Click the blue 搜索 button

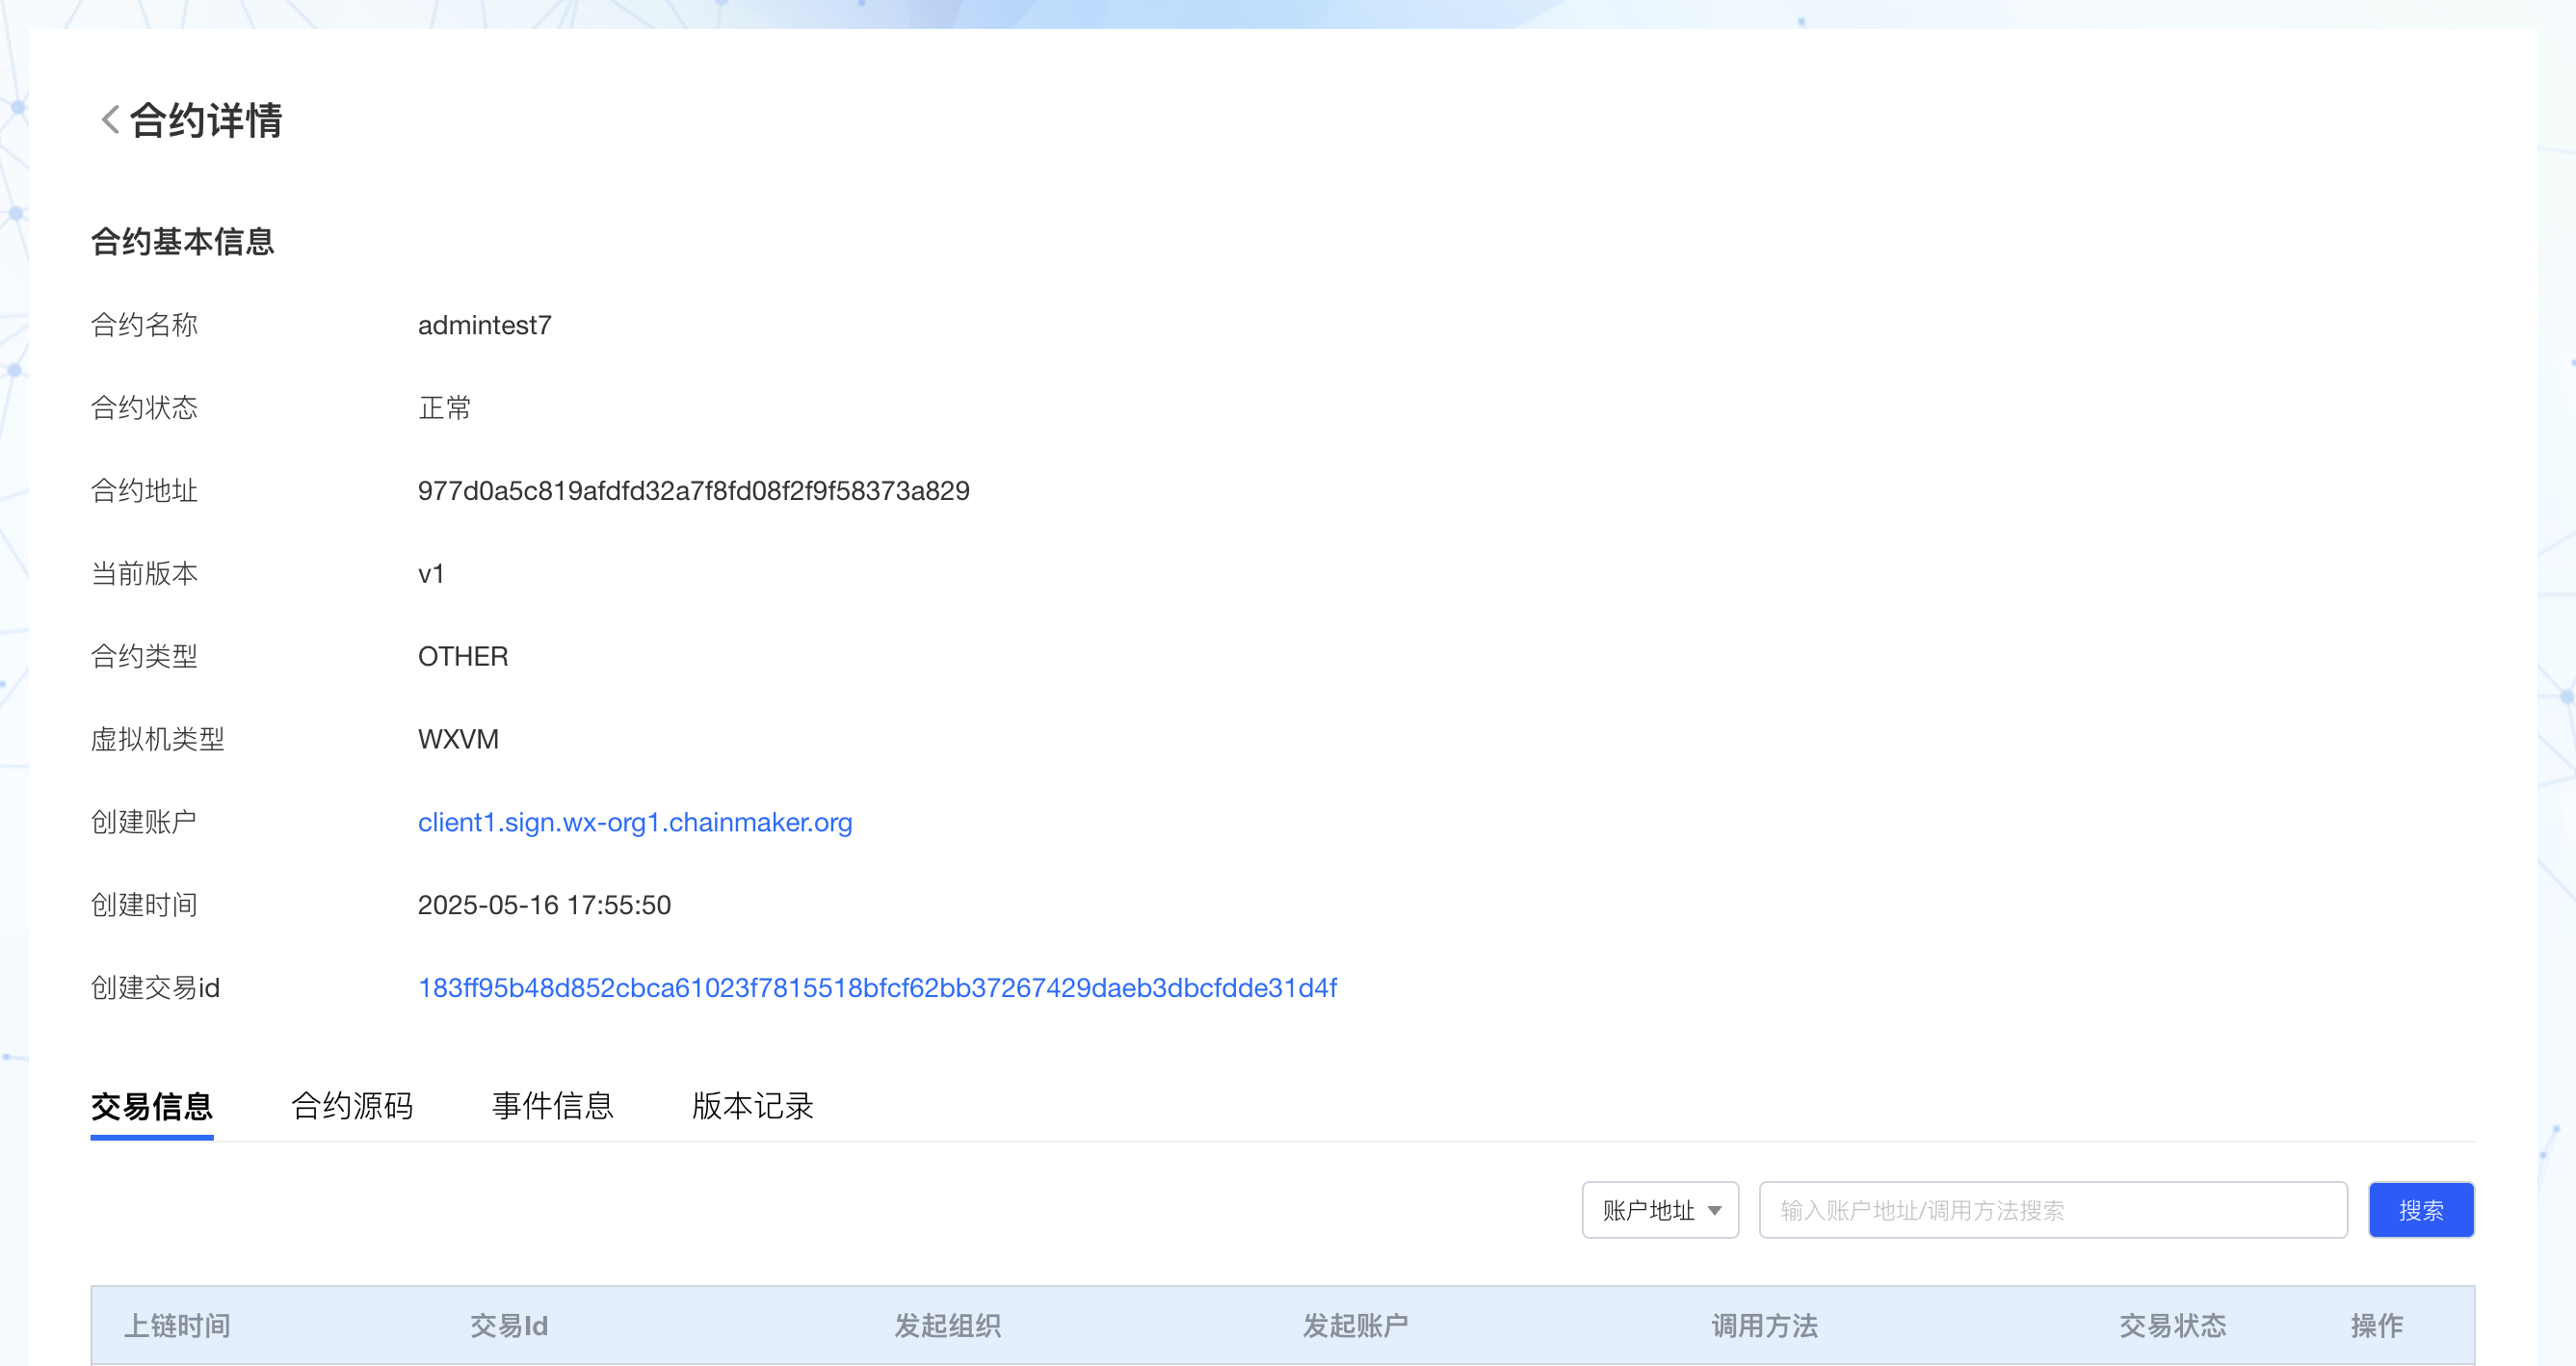(2421, 1210)
